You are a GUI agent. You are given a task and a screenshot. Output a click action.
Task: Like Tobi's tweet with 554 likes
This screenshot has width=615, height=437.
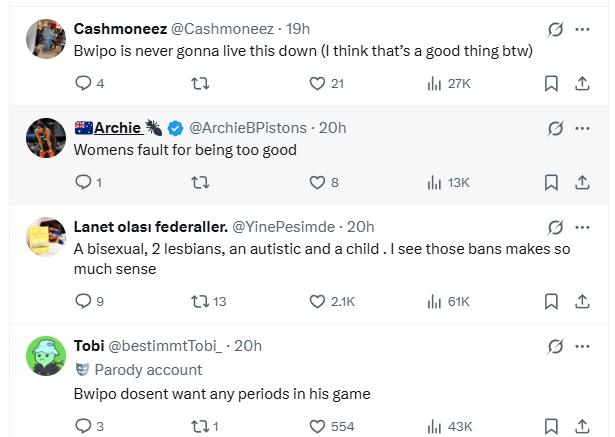(x=318, y=426)
